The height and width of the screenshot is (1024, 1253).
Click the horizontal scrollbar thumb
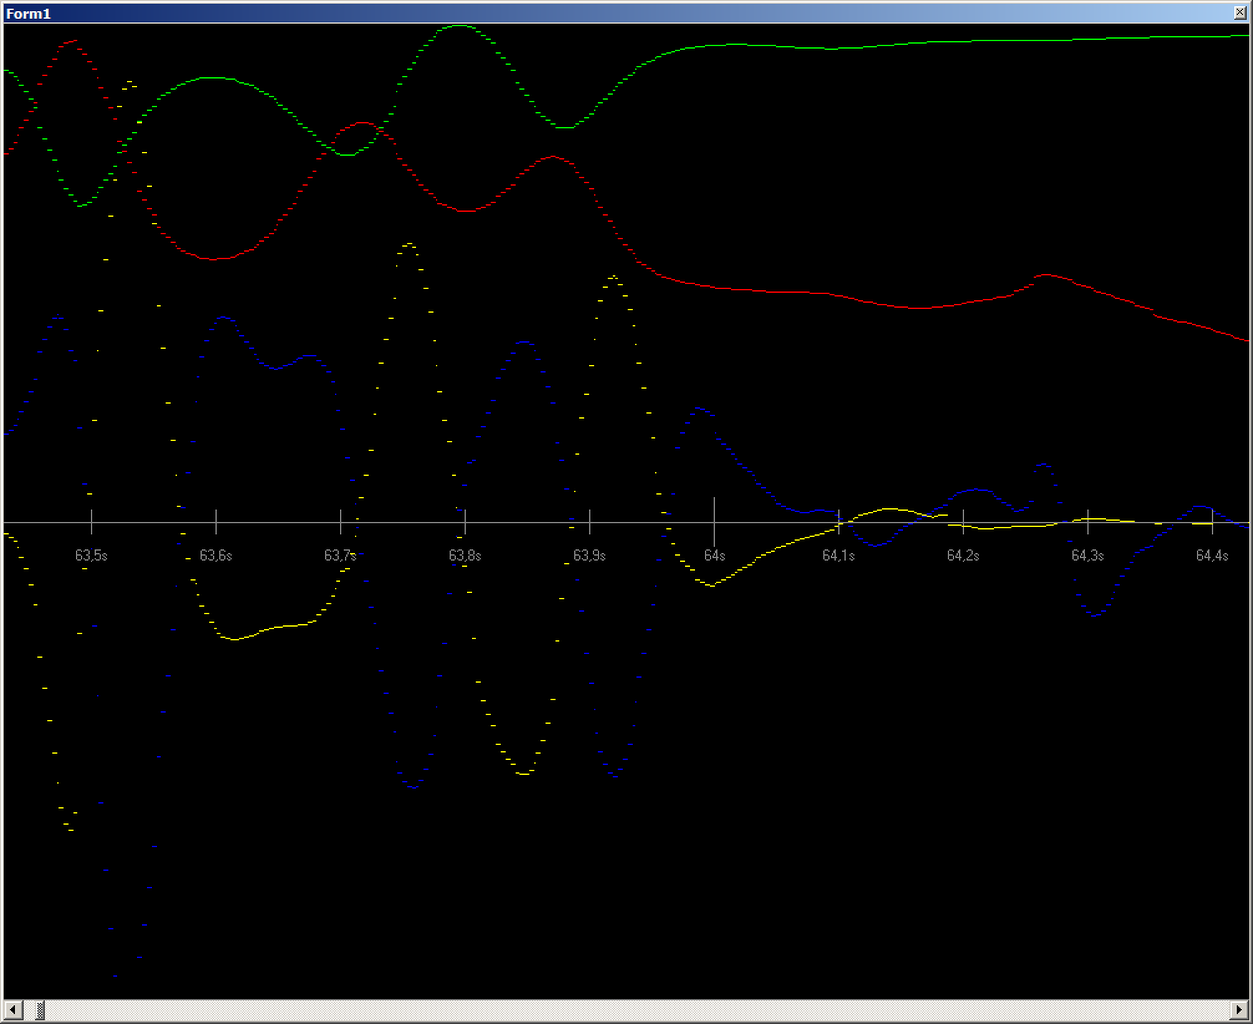click(x=39, y=1010)
